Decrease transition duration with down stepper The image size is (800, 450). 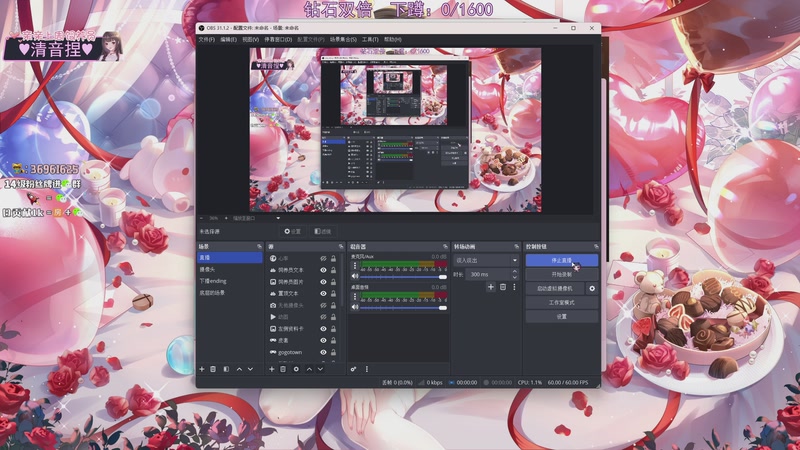coord(514,277)
